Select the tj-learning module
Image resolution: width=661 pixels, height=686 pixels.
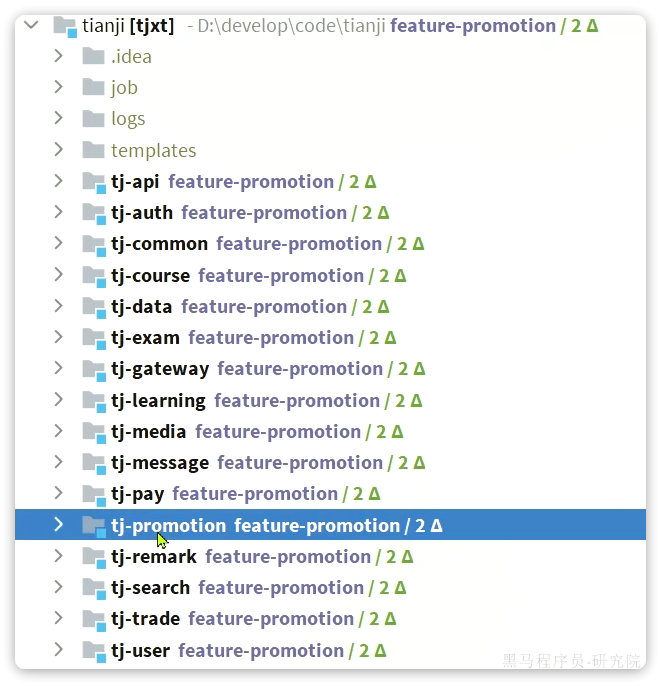click(x=330, y=401)
